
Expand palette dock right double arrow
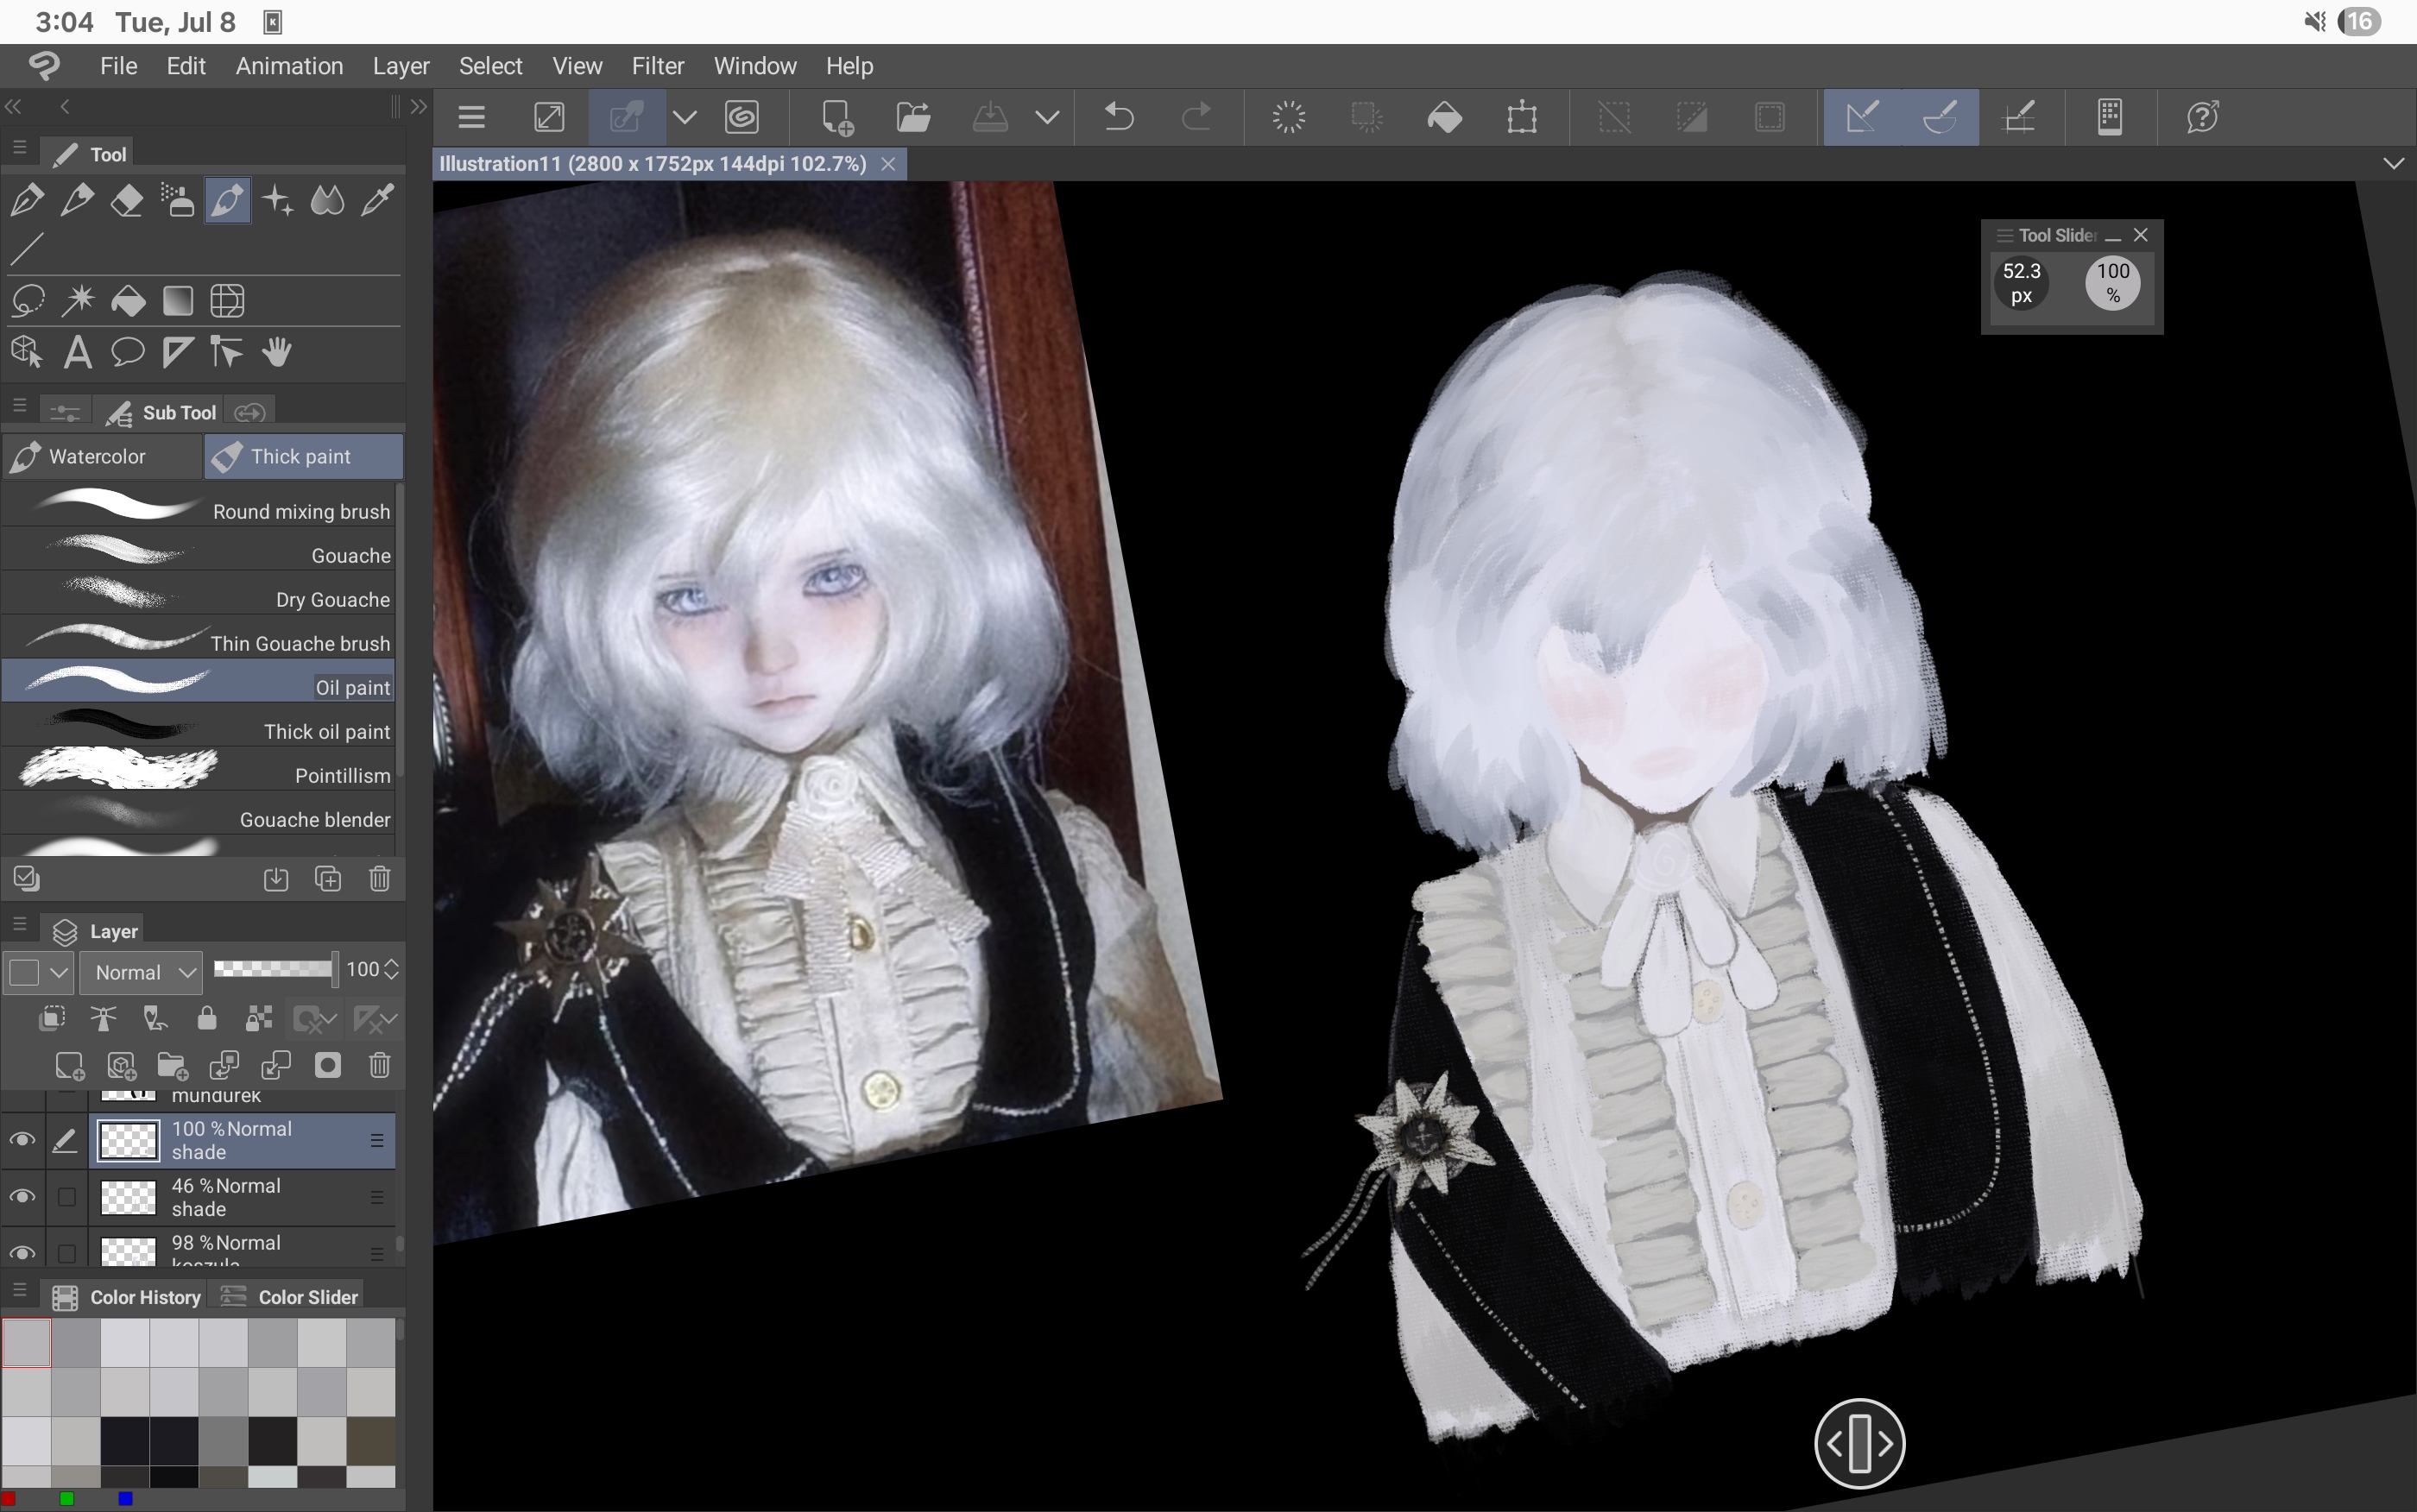click(419, 106)
